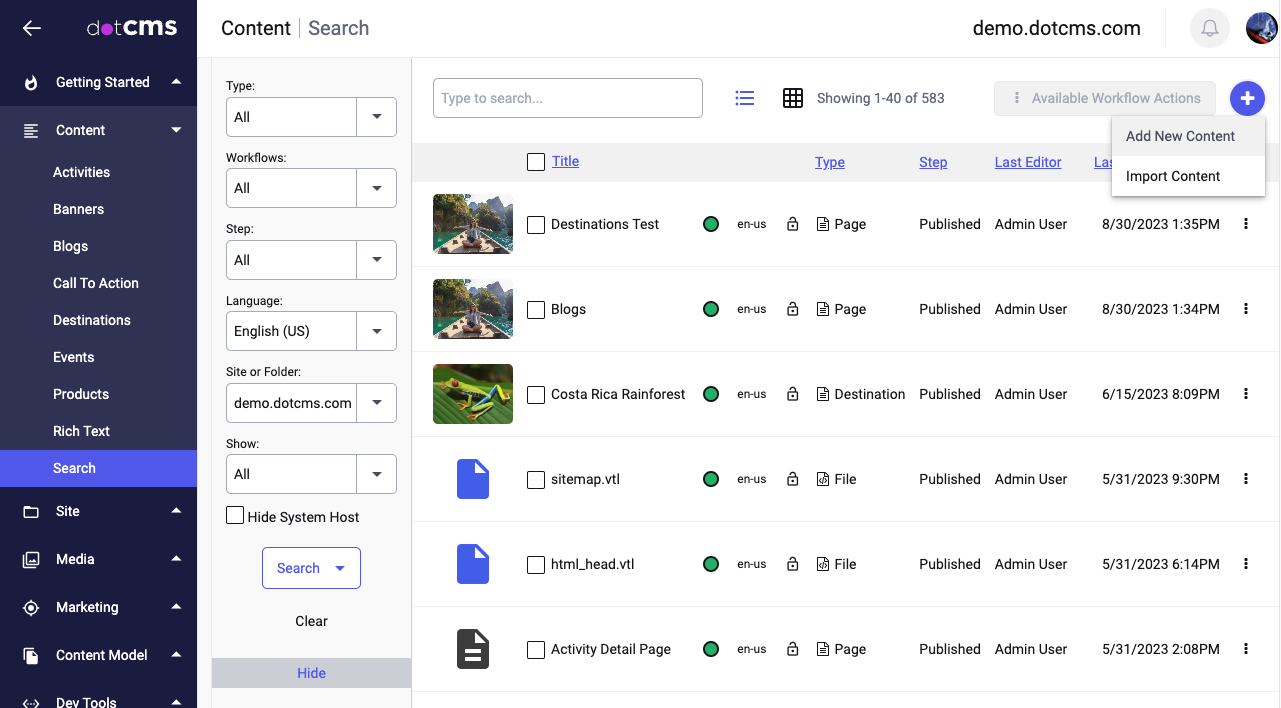Switch to grid card view icon

pyautogui.click(x=792, y=98)
